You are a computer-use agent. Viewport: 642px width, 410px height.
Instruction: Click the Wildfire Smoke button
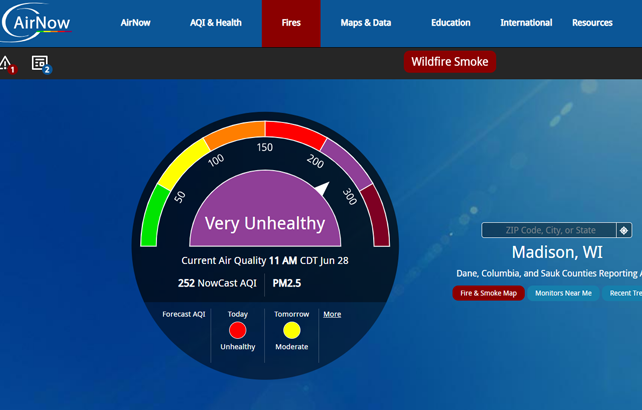pos(450,62)
